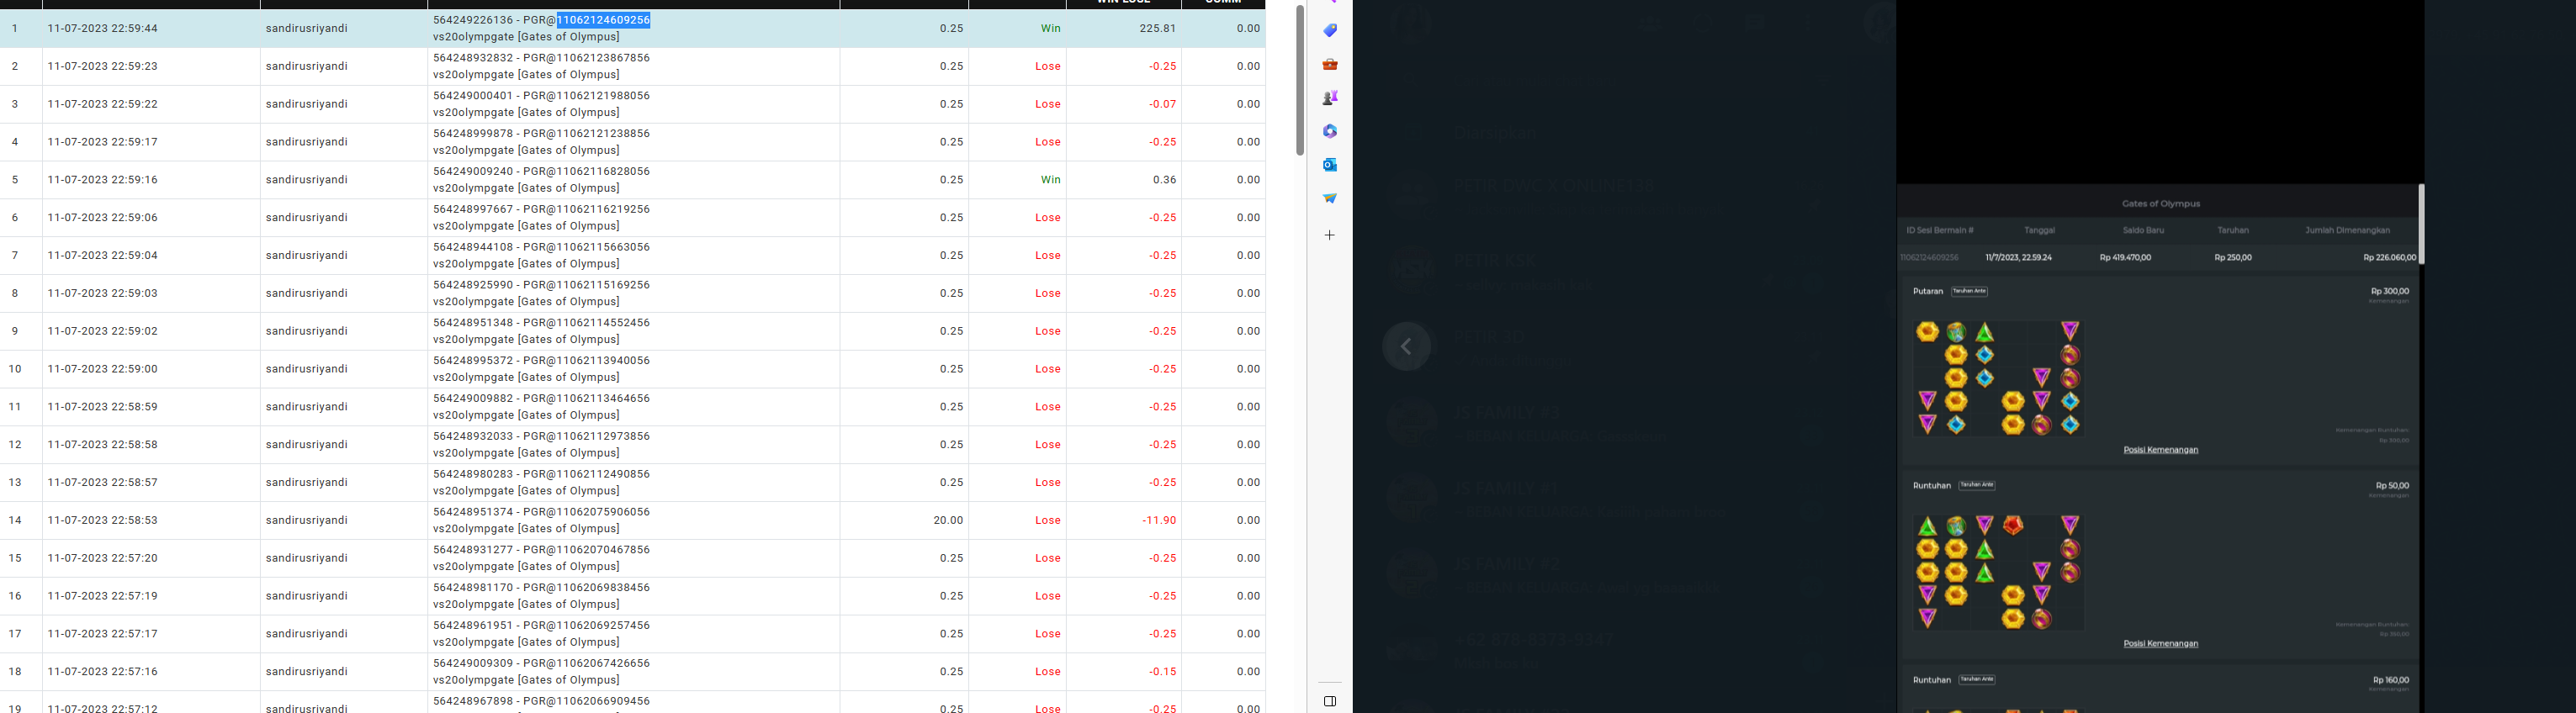Click the Win status in row 1
Viewport: 2576px width, 713px height.
click(1050, 29)
